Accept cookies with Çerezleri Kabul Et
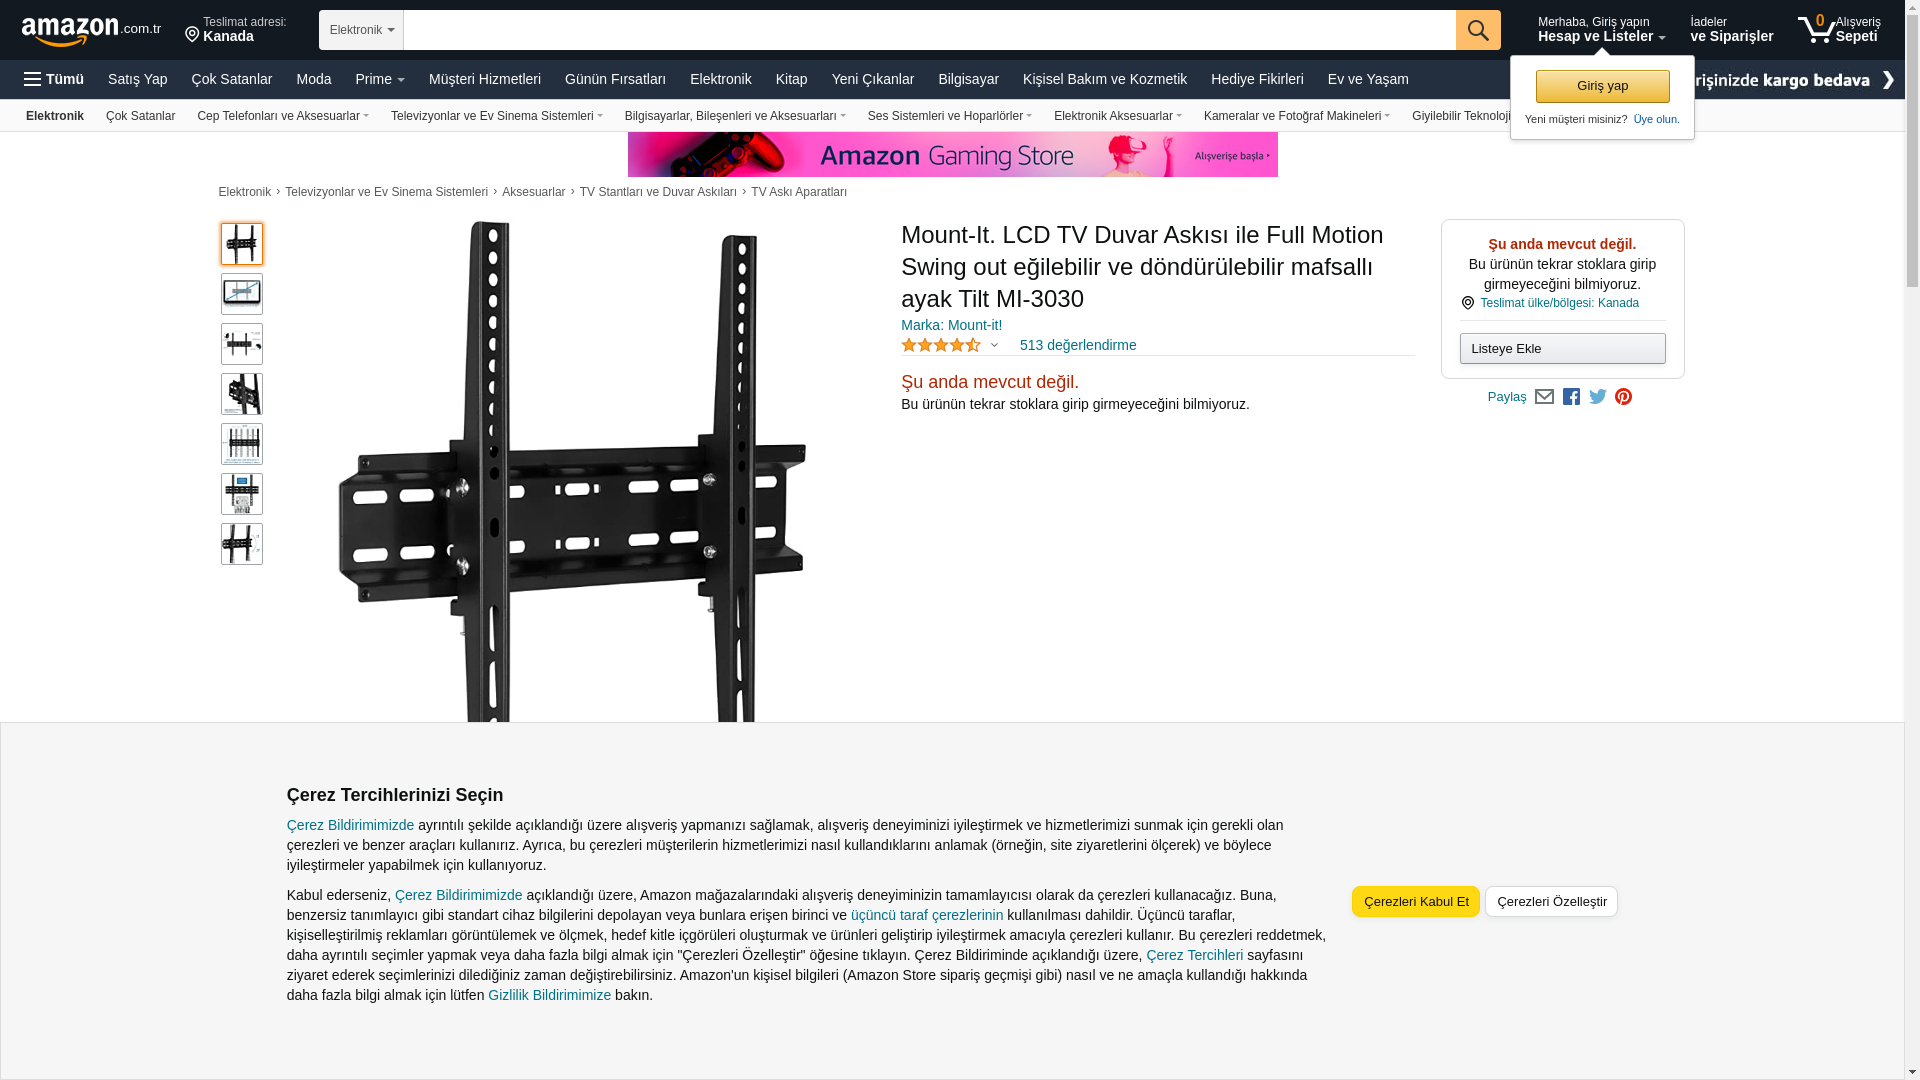Viewport: 1920px width, 1080px height. click(x=1416, y=902)
